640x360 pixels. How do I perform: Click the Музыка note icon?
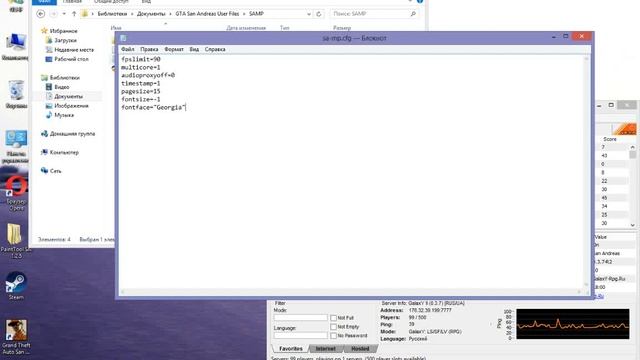point(49,115)
